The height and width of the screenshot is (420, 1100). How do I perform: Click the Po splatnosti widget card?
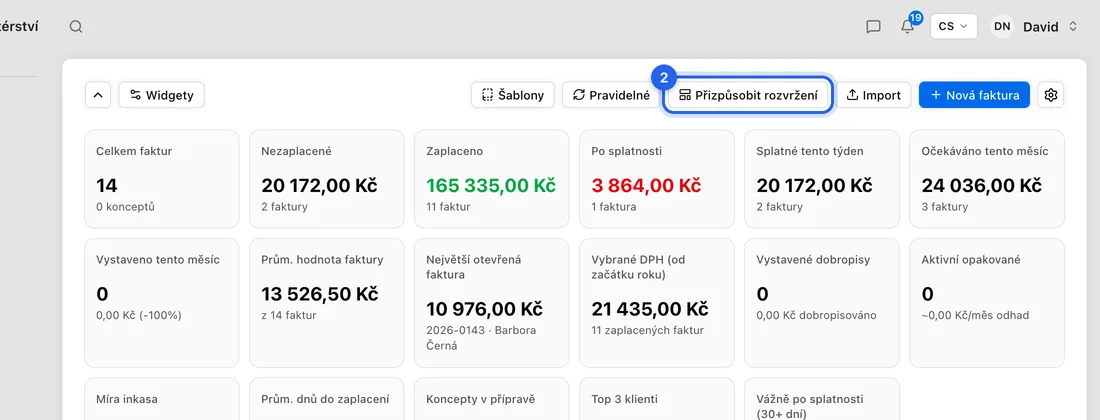(657, 179)
